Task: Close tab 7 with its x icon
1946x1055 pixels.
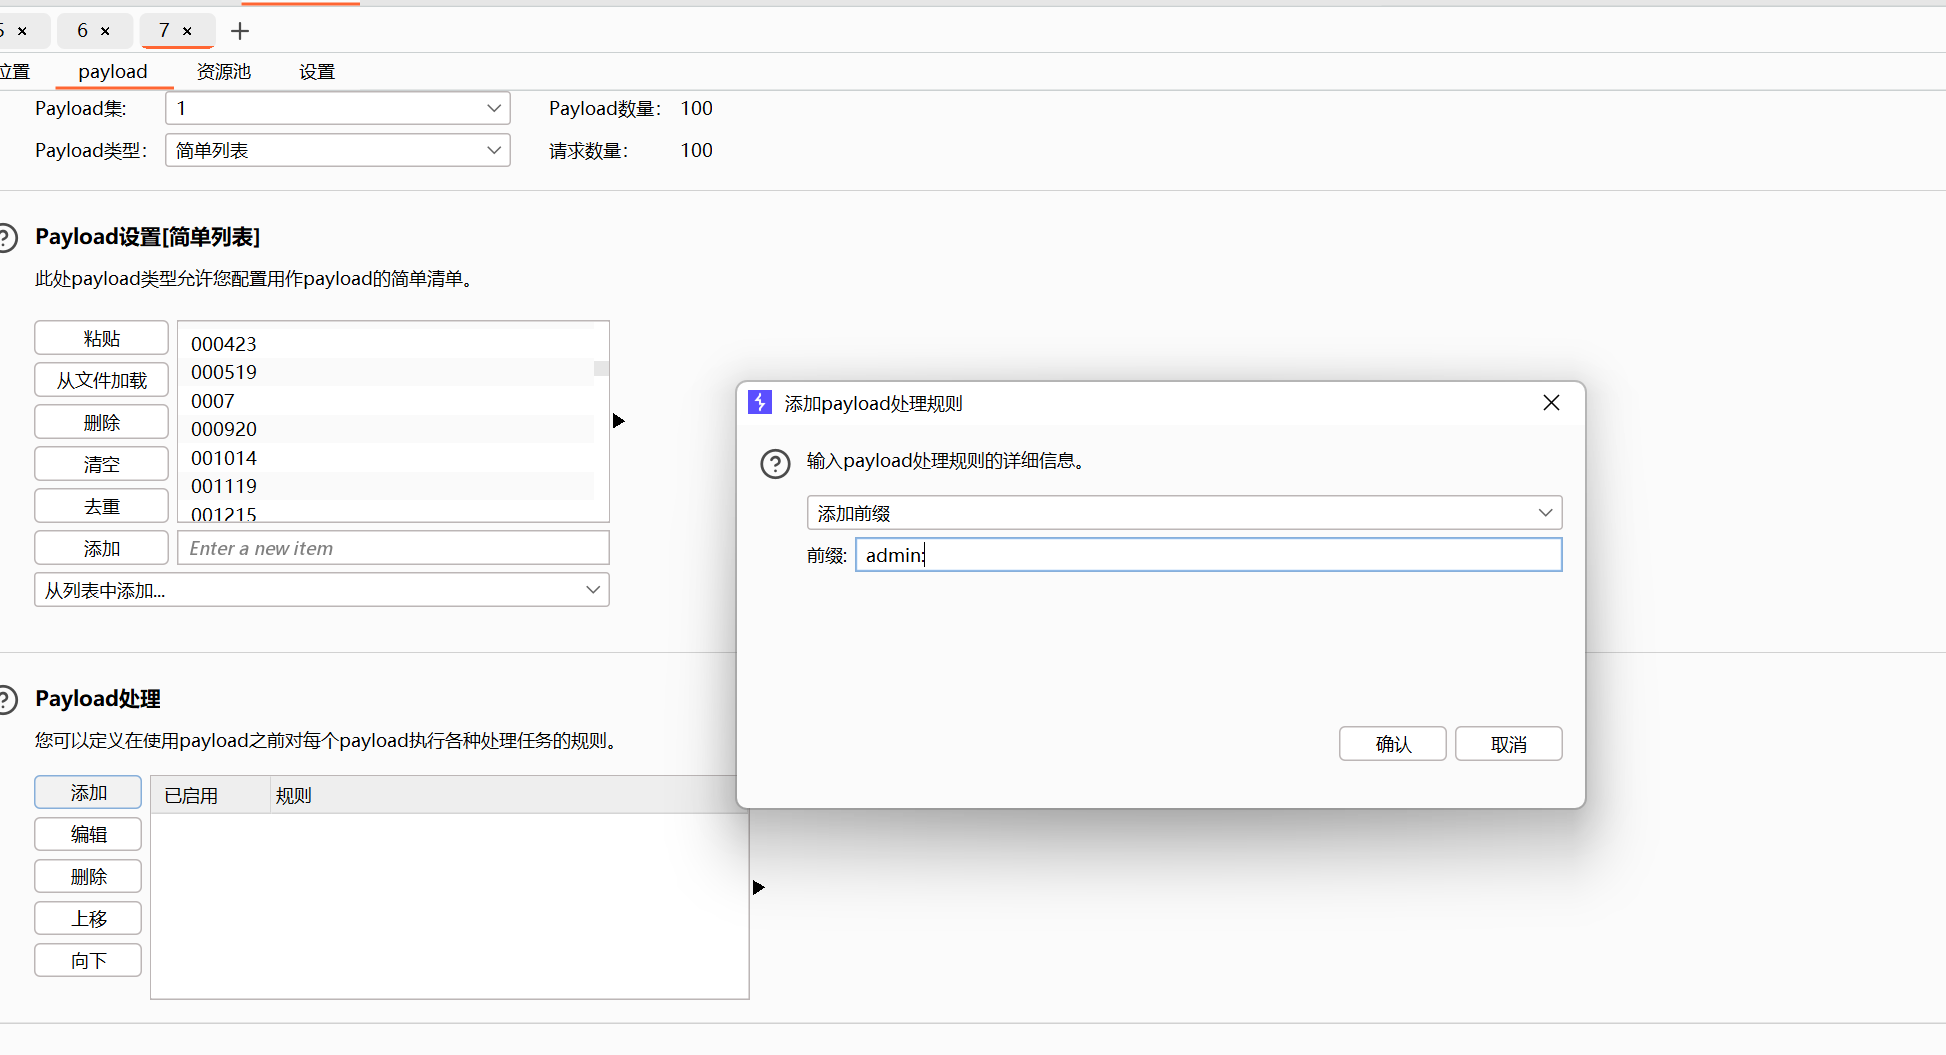Action: (187, 31)
